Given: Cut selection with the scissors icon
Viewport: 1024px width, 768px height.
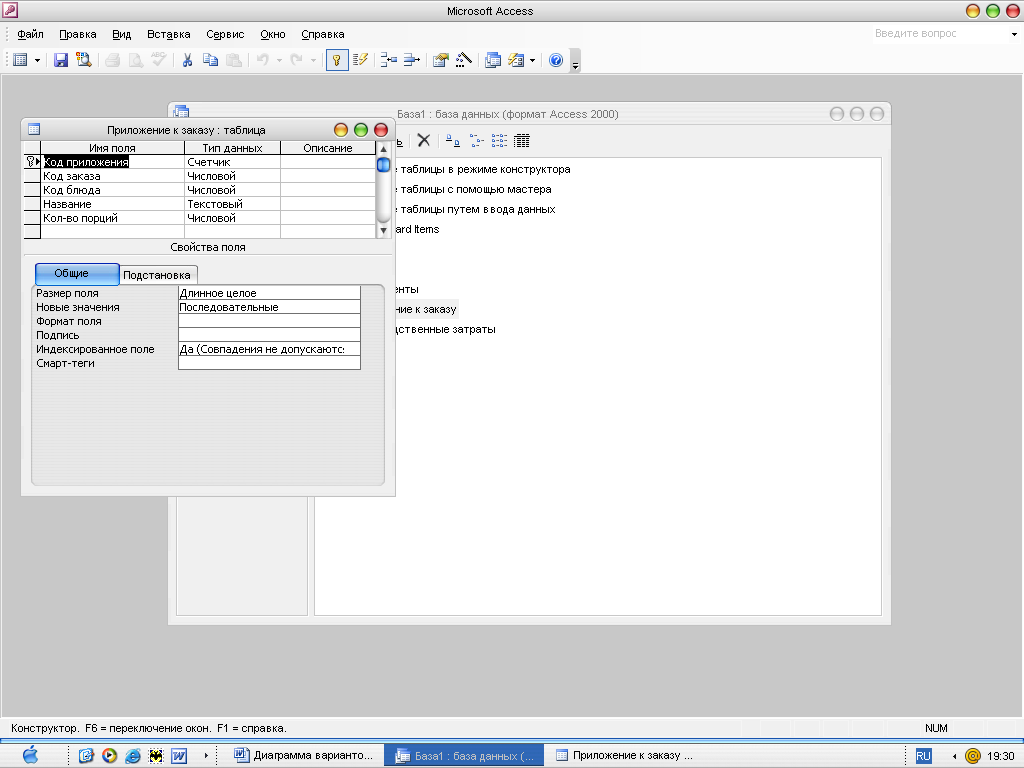Looking at the screenshot, I should pyautogui.click(x=187, y=60).
